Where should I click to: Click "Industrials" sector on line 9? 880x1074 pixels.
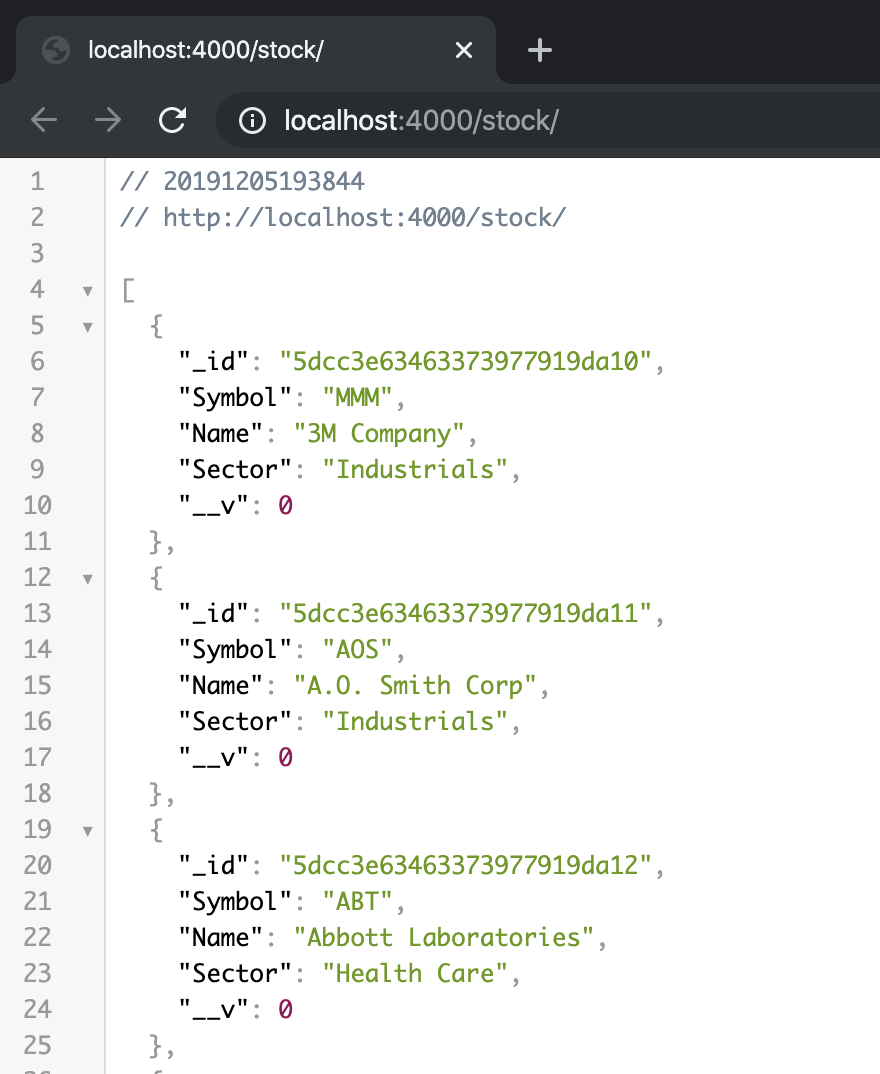[414, 469]
